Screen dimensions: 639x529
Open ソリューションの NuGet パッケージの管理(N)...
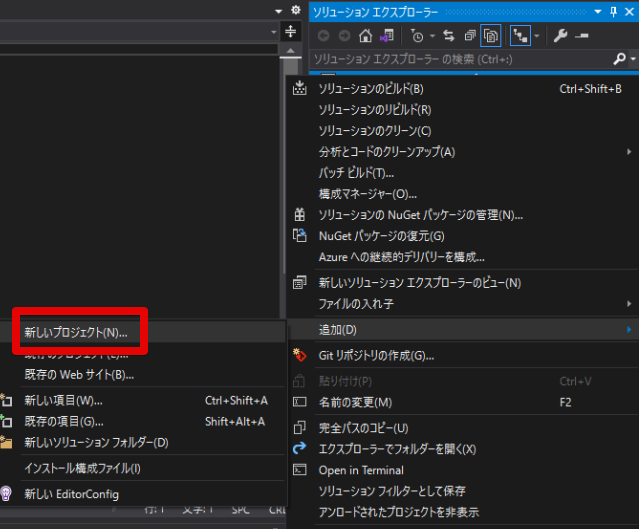462,215
